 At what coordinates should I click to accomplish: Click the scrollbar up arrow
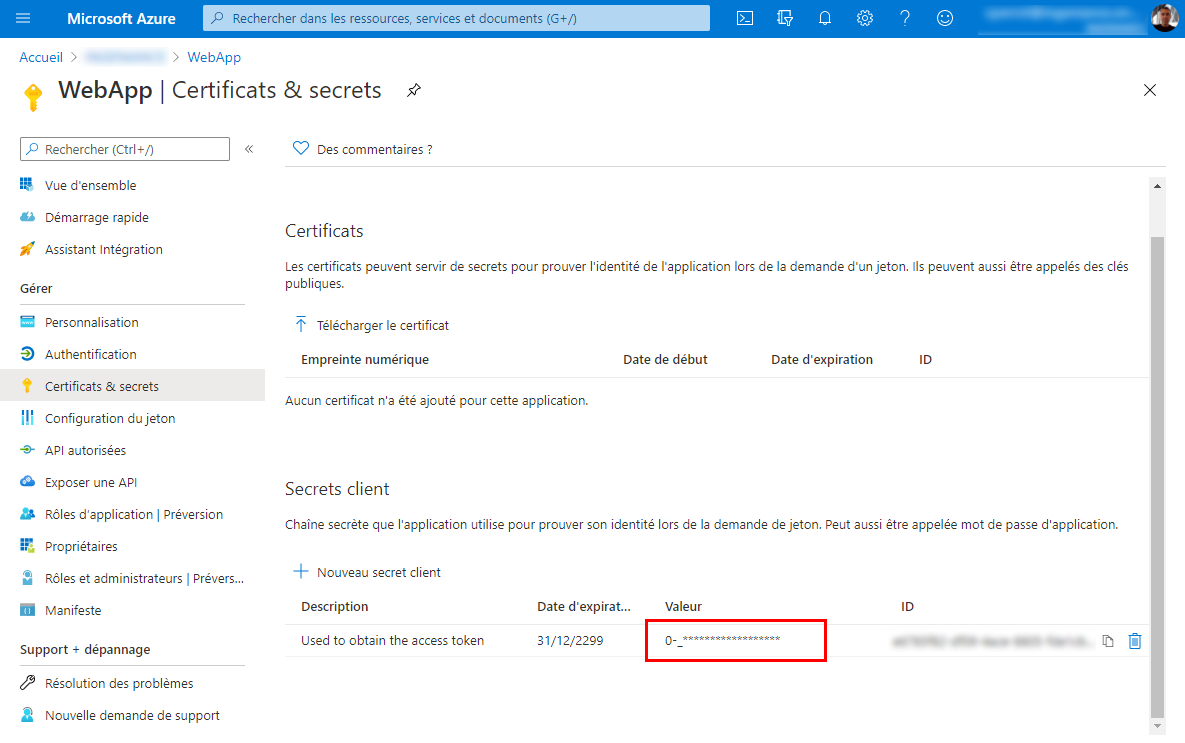point(1157,186)
